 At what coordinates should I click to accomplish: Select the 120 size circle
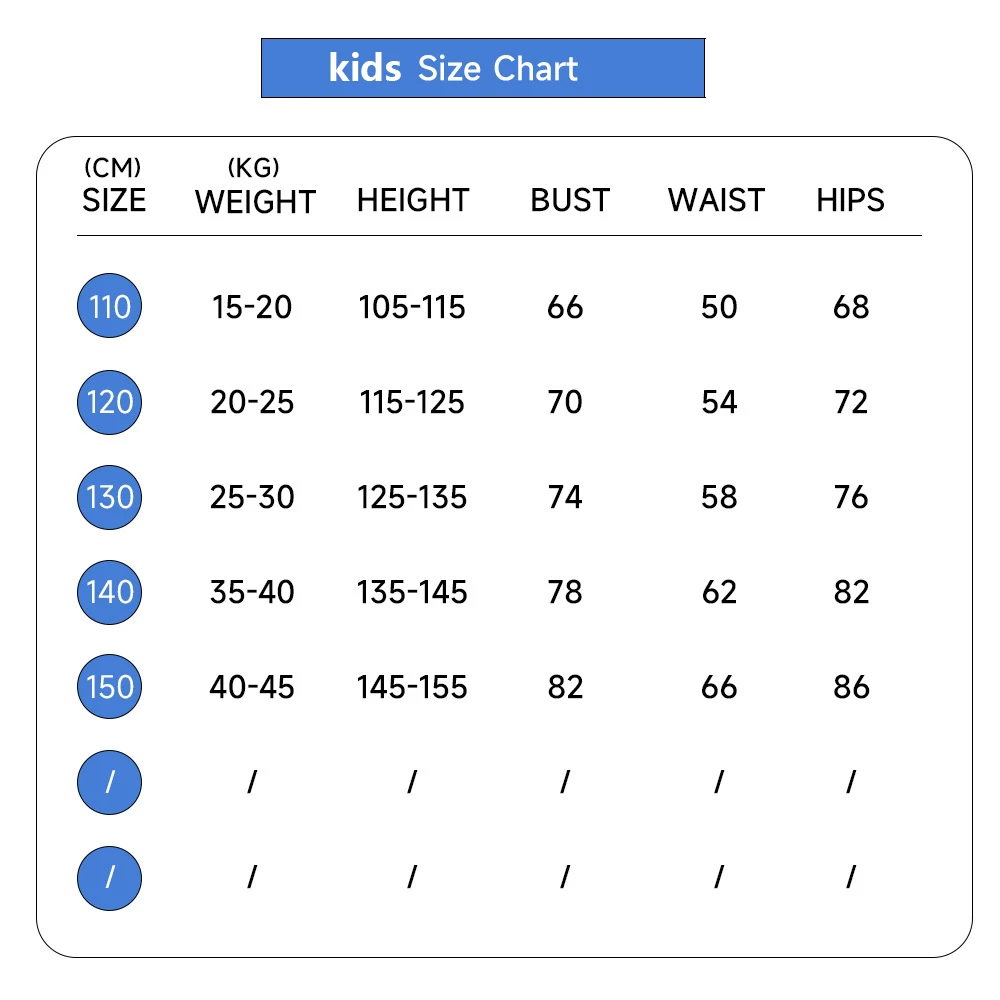coord(110,402)
